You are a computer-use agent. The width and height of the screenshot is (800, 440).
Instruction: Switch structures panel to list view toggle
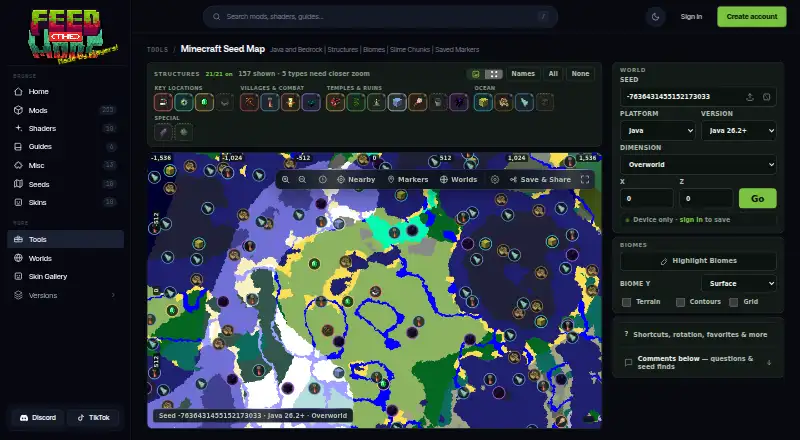click(x=476, y=74)
